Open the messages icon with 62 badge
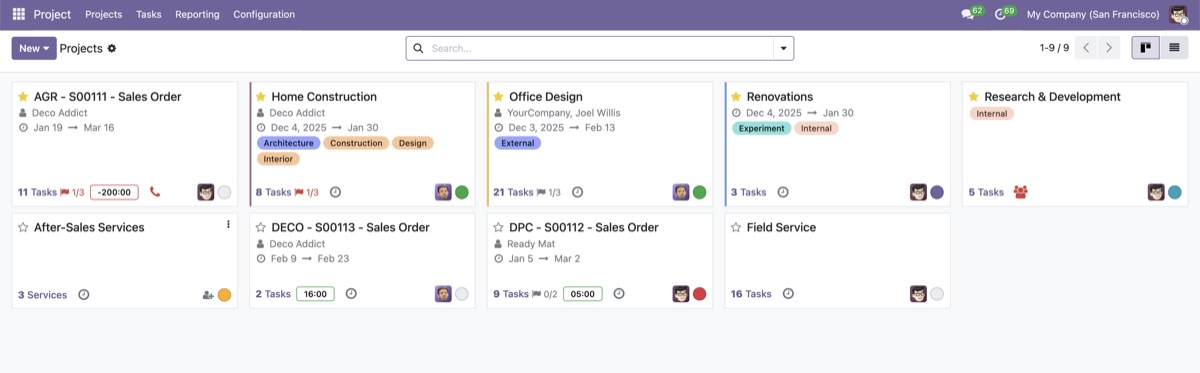This screenshot has width=1200, height=373. (971, 14)
